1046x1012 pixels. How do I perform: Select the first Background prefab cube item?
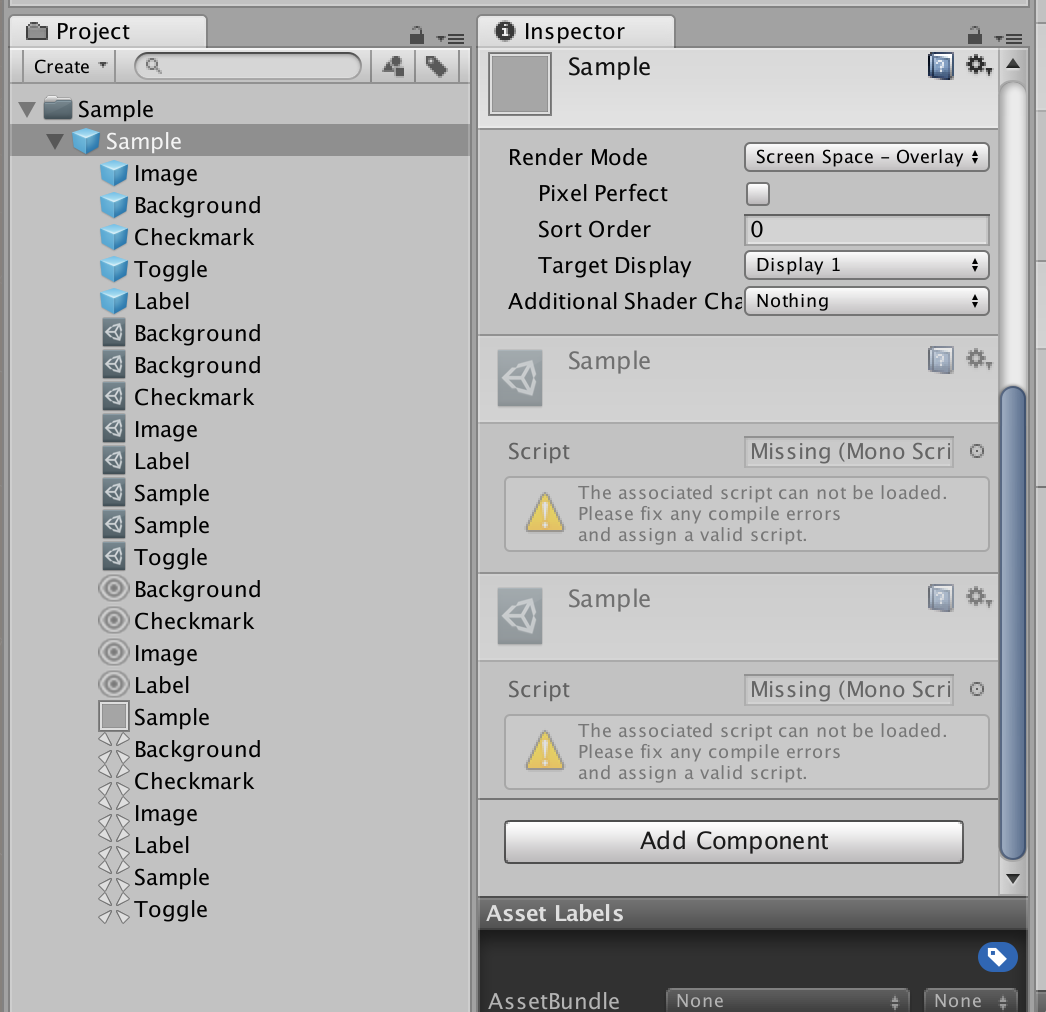click(x=180, y=205)
